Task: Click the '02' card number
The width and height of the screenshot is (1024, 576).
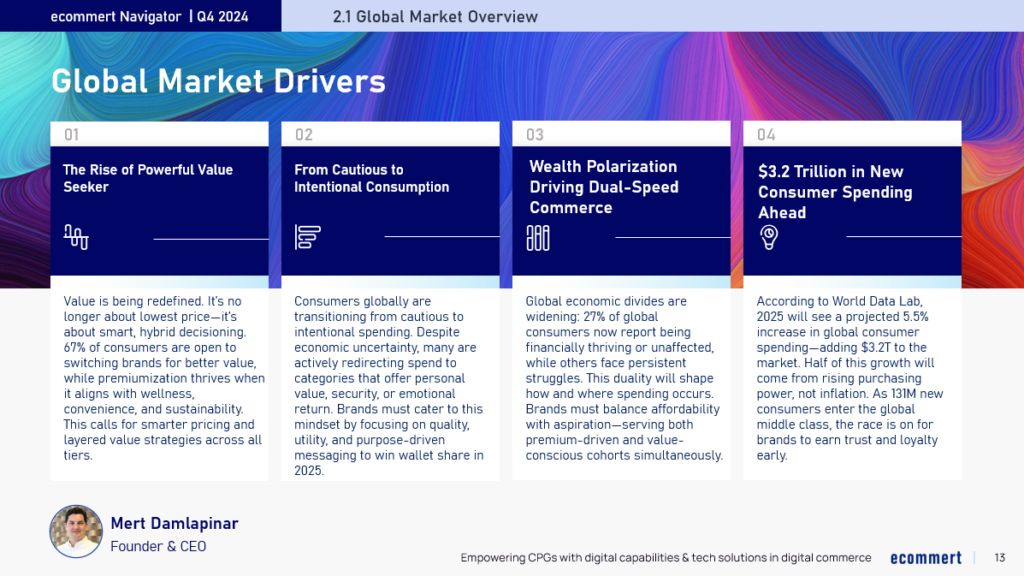Action: tap(304, 135)
